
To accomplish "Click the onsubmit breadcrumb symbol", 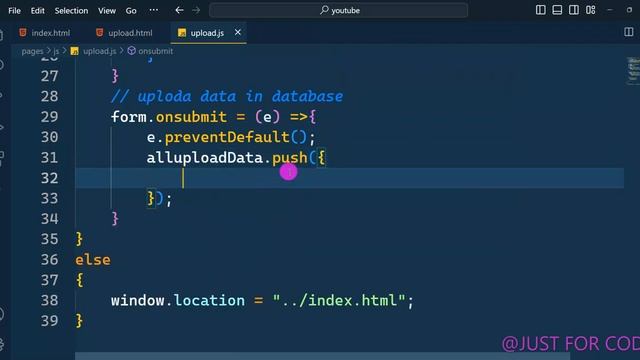I will (156, 51).
